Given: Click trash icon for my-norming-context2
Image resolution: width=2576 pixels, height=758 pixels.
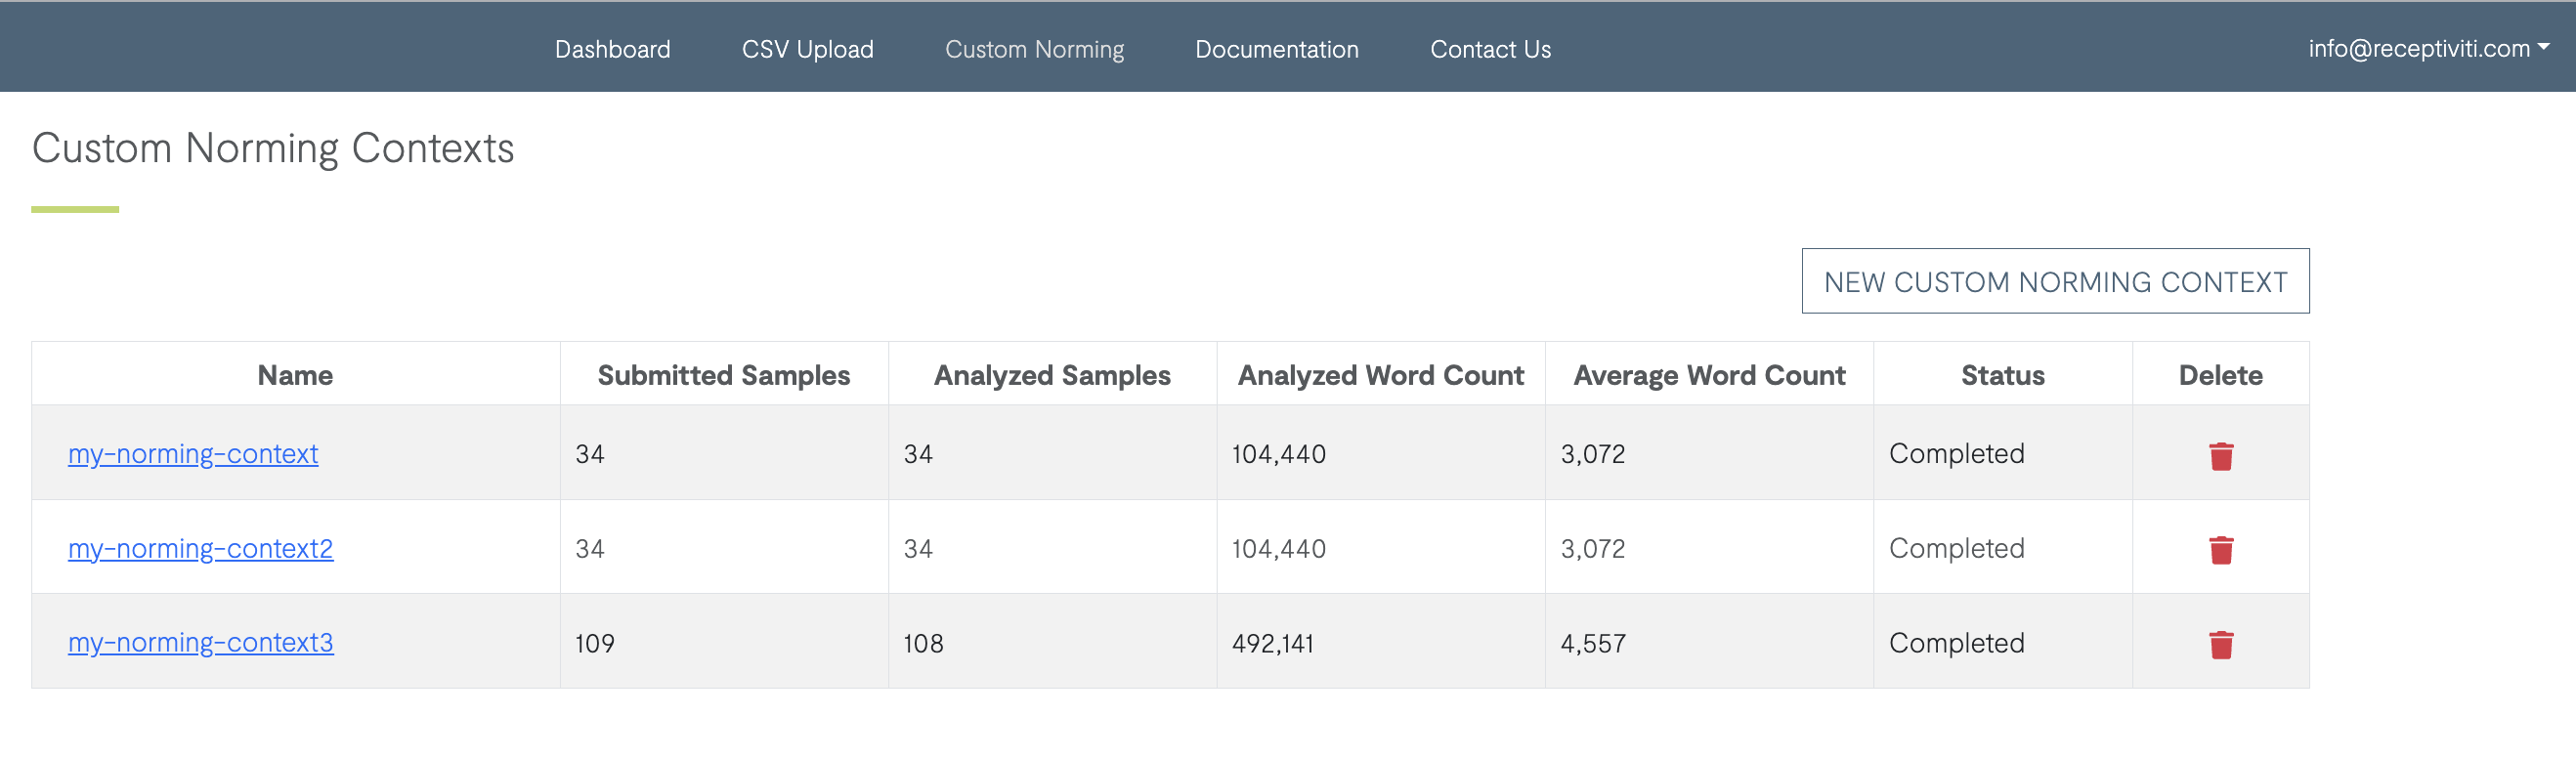Looking at the screenshot, I should [x=2220, y=550].
